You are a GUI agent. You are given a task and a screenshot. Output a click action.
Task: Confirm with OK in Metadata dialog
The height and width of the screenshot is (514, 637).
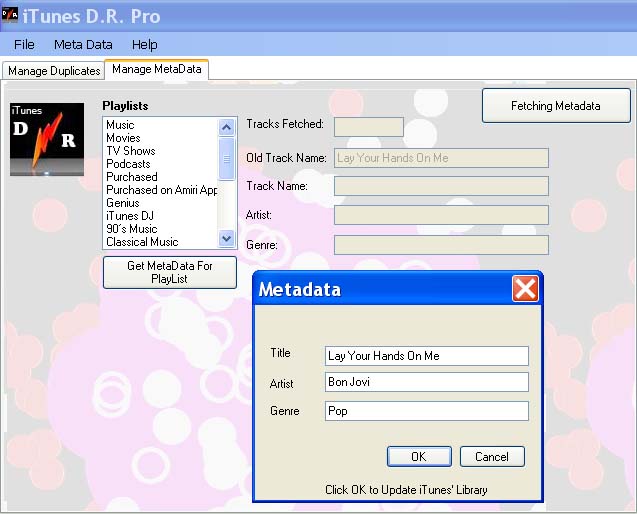point(419,456)
